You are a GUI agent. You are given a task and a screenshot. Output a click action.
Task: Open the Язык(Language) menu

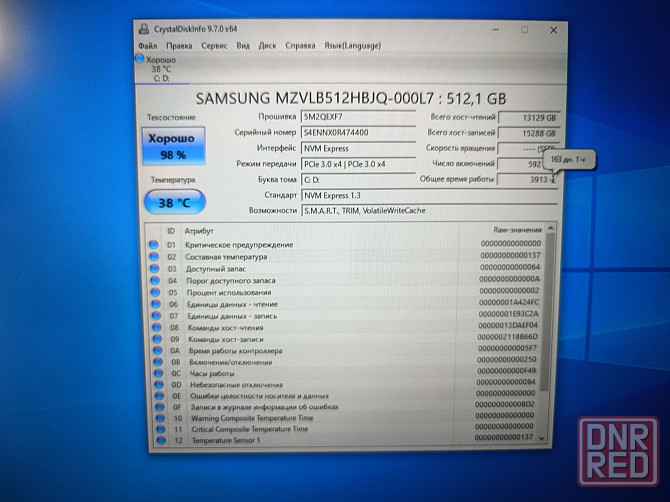345,45
